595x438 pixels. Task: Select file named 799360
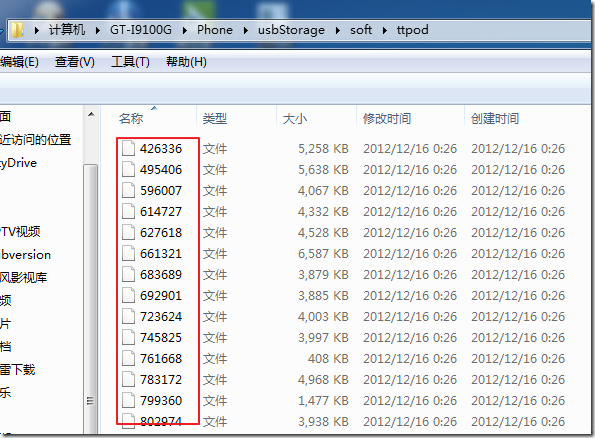coord(161,400)
